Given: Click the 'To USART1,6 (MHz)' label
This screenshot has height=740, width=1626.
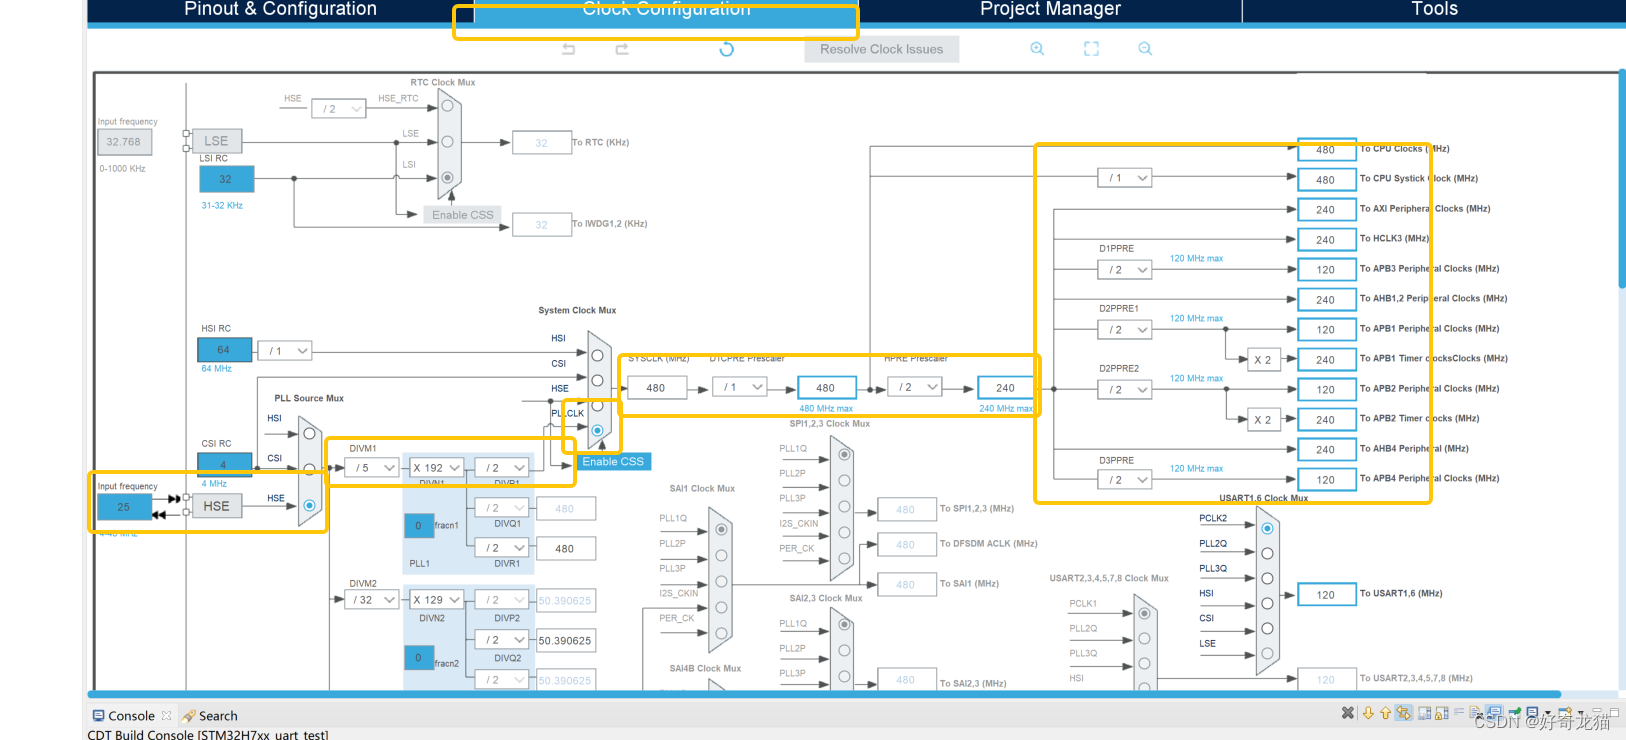Looking at the screenshot, I should (x=1401, y=593).
